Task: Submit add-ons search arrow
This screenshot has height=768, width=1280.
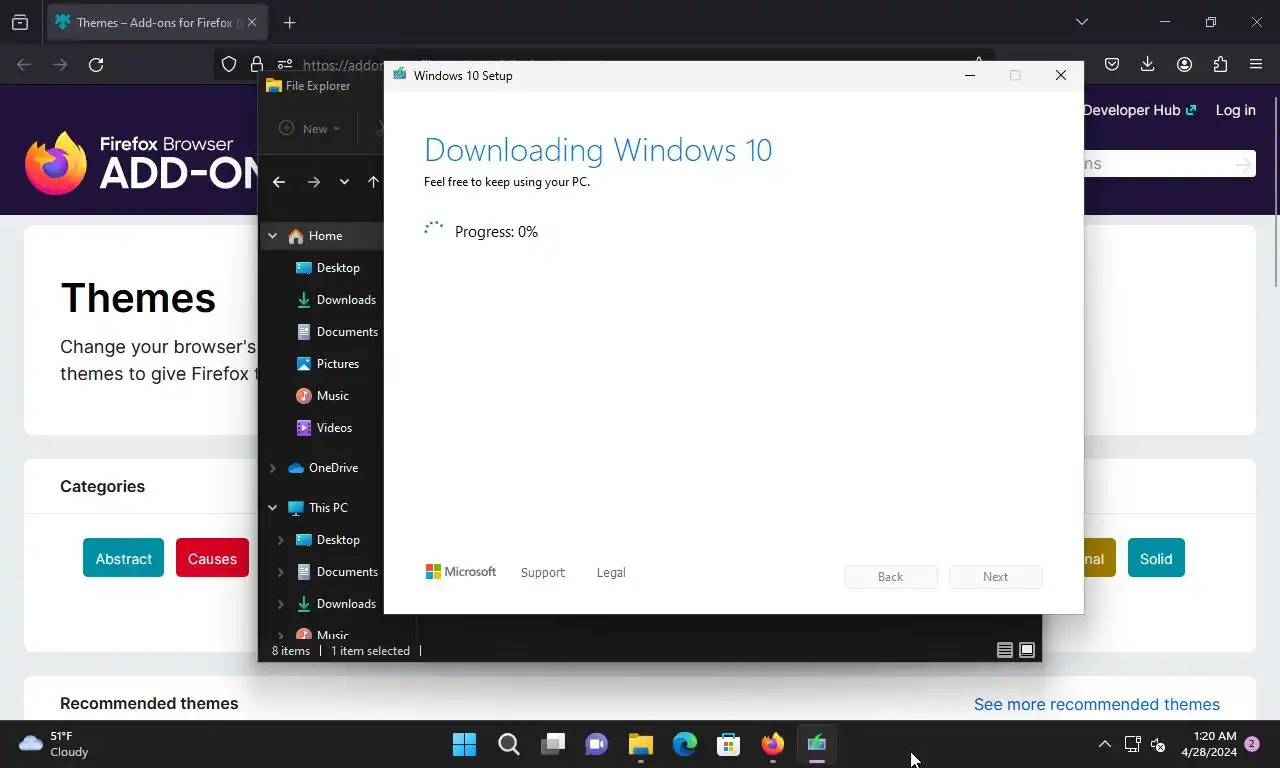Action: pos(1242,164)
